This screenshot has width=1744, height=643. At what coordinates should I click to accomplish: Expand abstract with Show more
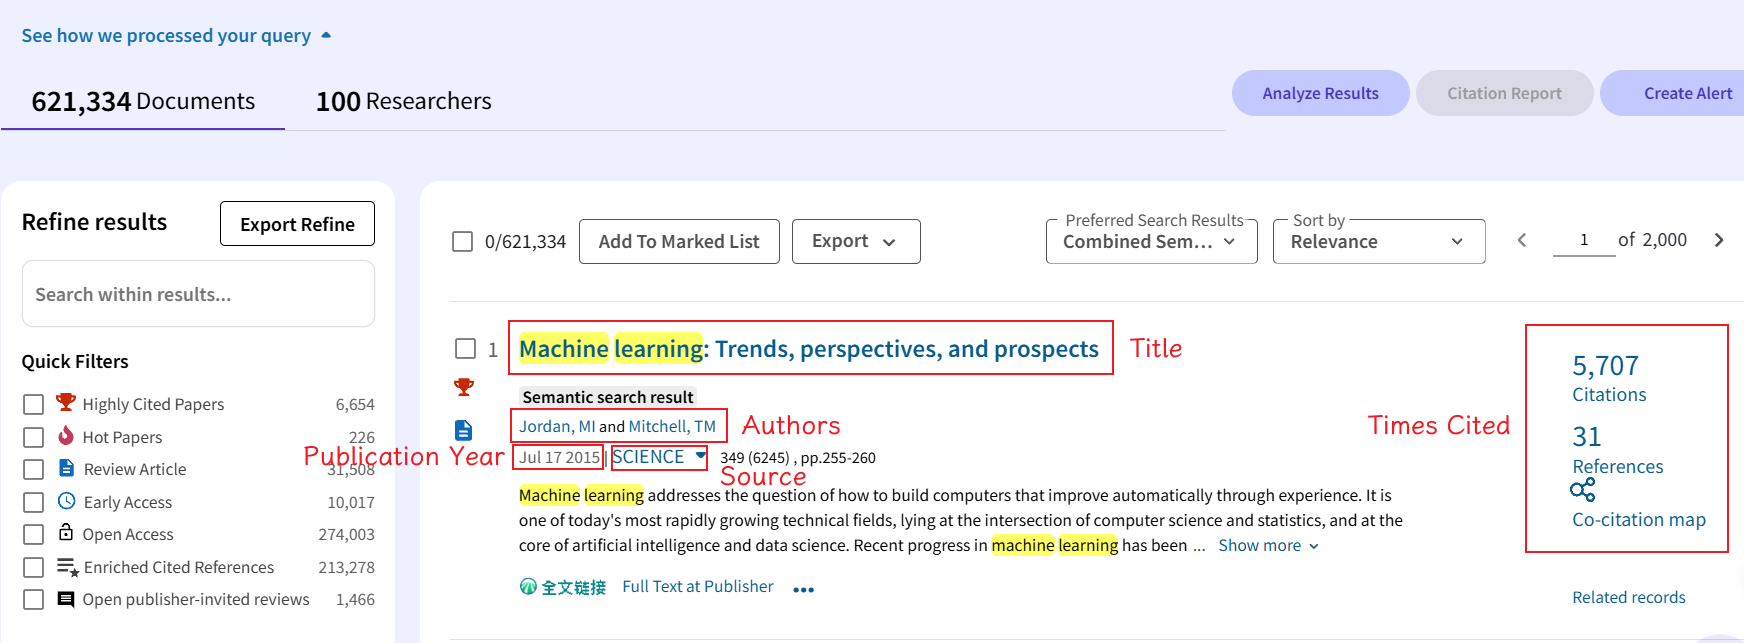(x=1268, y=546)
